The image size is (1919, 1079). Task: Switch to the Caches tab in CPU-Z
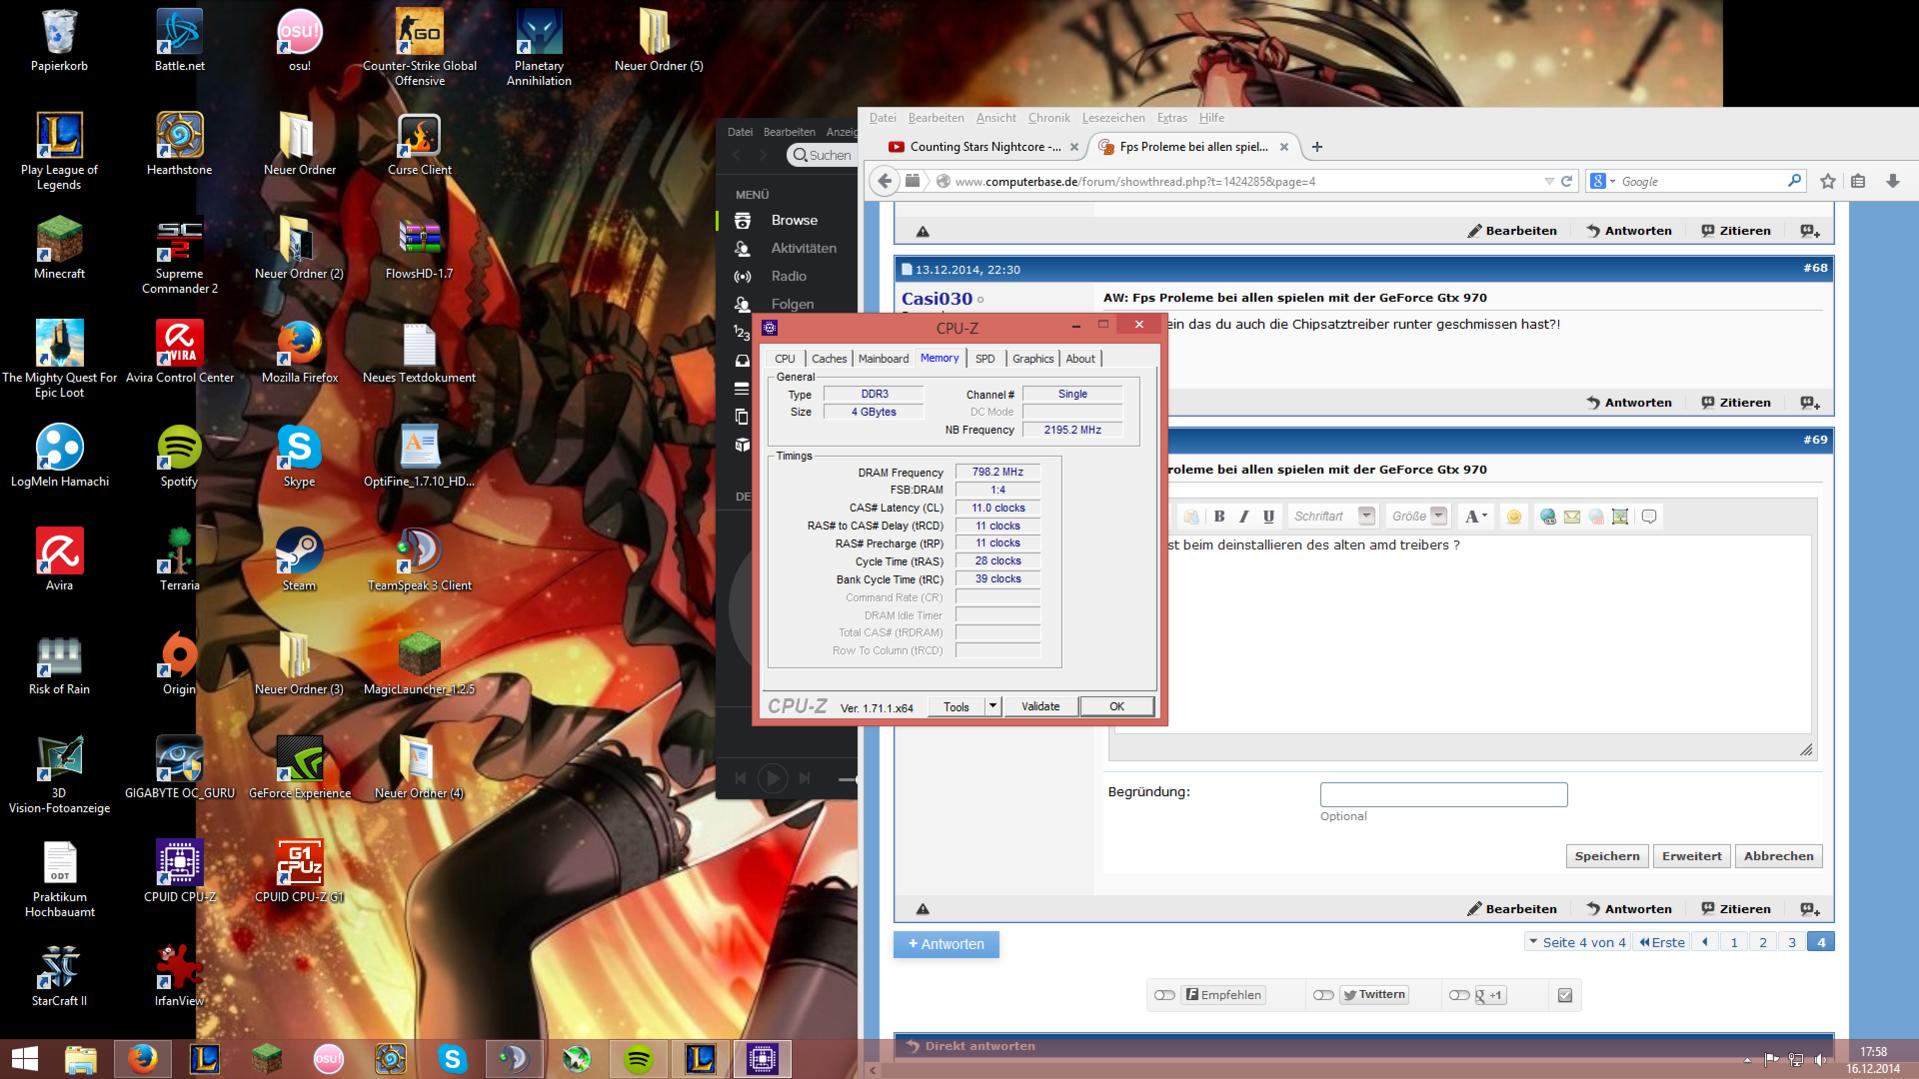click(x=829, y=358)
